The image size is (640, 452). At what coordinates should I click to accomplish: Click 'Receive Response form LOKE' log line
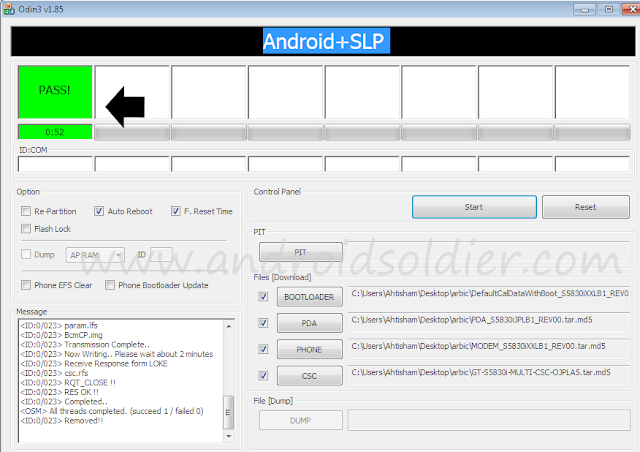click(x=94, y=363)
